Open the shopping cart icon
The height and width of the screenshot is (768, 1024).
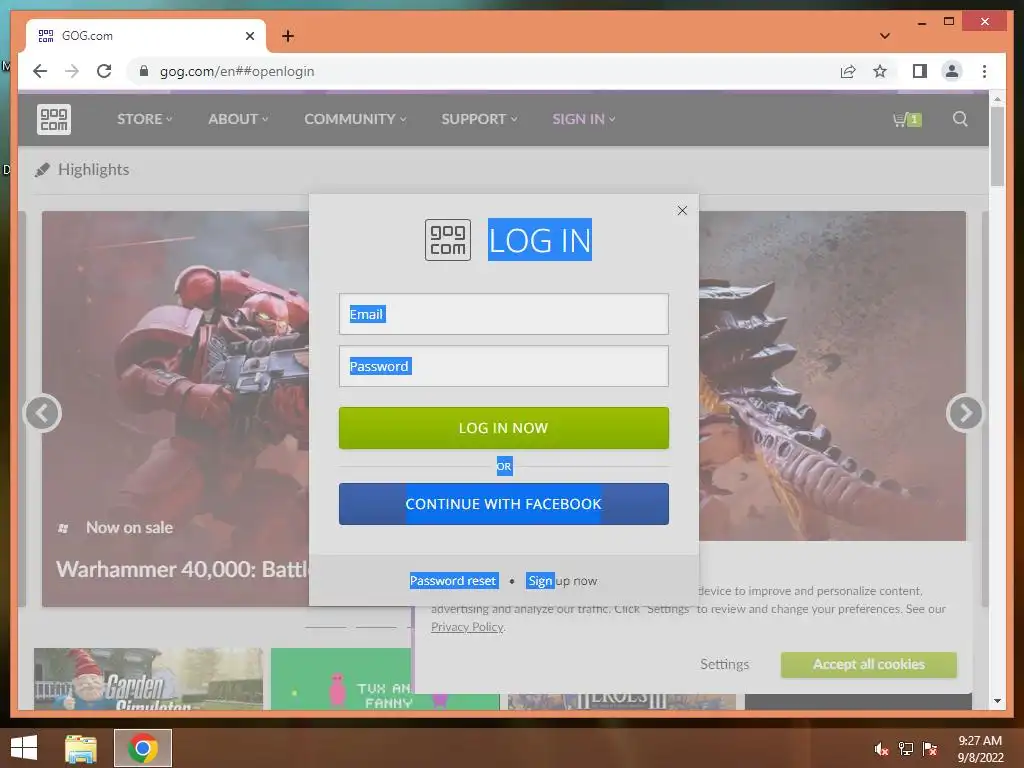[906, 120]
